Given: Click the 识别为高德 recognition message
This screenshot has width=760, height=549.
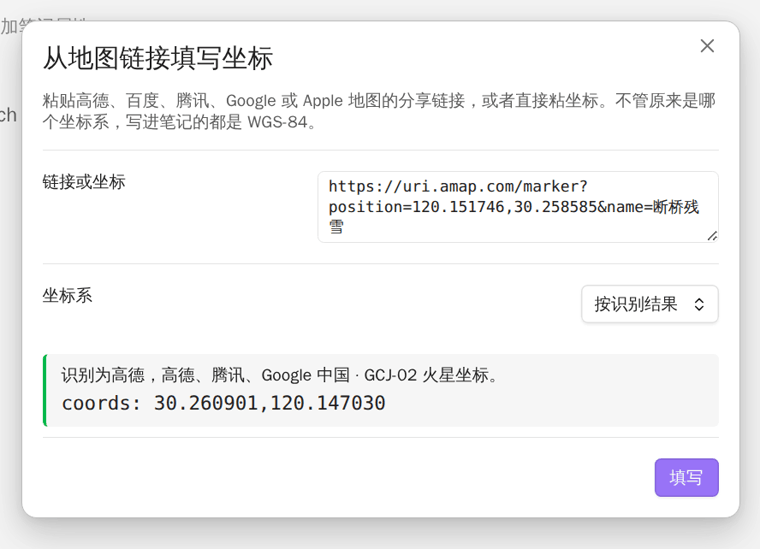Looking at the screenshot, I should coord(279,375).
